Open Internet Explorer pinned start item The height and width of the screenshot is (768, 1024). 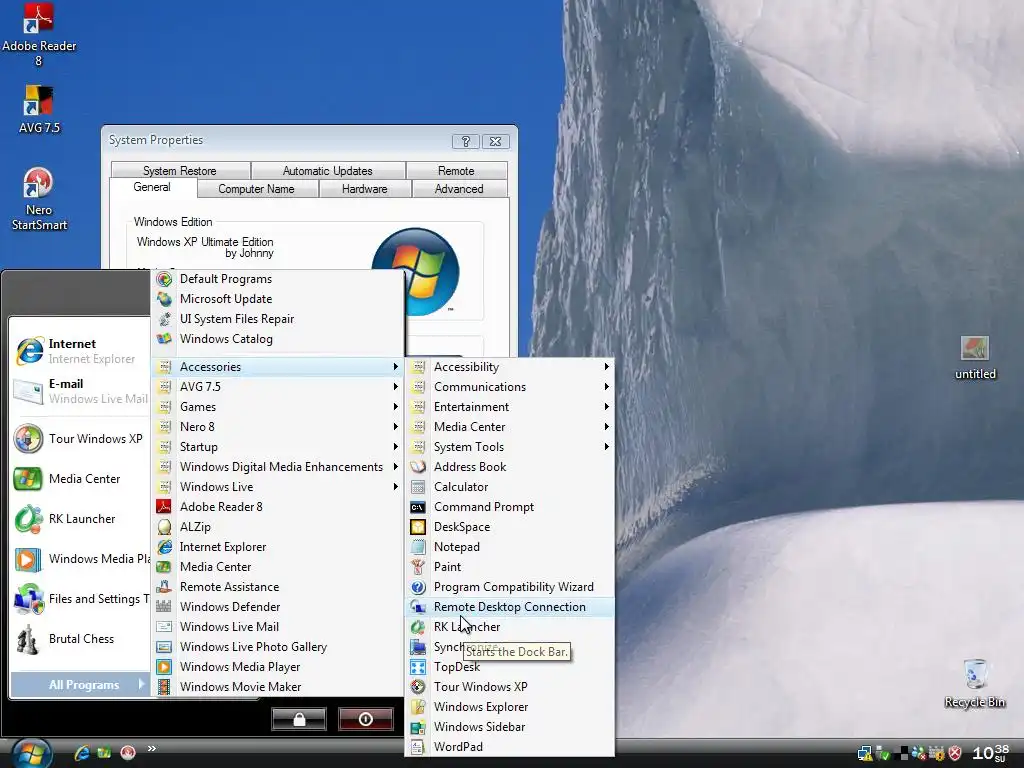pyautogui.click(x=80, y=351)
